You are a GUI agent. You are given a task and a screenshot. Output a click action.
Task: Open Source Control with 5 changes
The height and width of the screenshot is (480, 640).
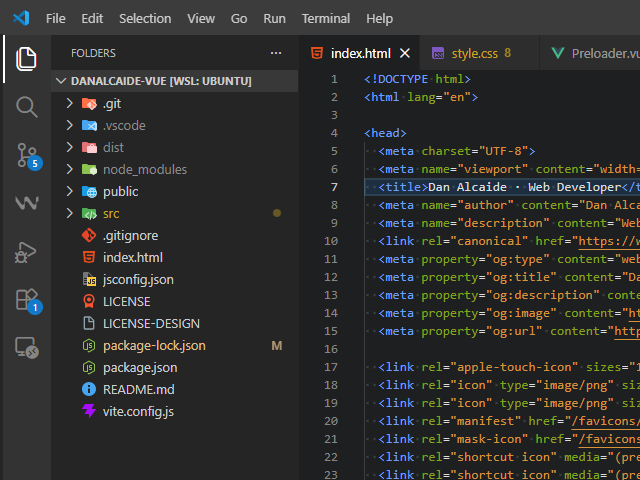[x=29, y=156]
